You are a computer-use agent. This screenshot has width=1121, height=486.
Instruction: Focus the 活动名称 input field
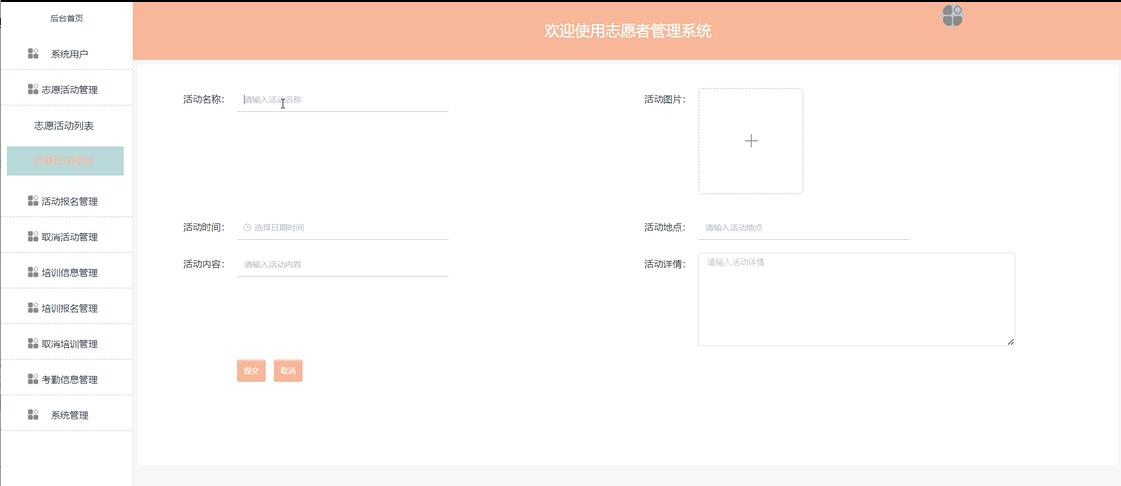click(x=342, y=100)
